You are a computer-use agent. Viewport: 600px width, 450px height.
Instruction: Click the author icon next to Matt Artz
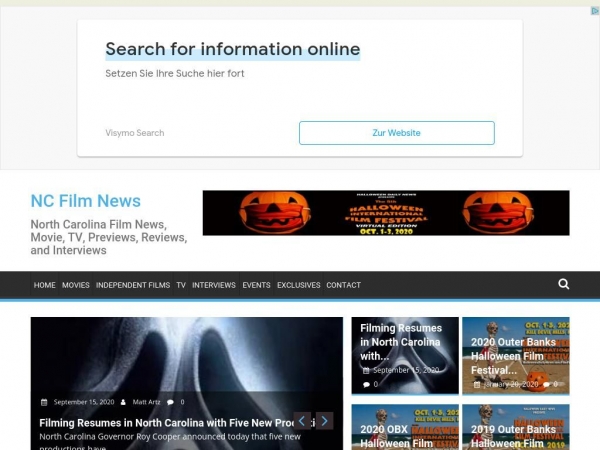(x=123, y=402)
